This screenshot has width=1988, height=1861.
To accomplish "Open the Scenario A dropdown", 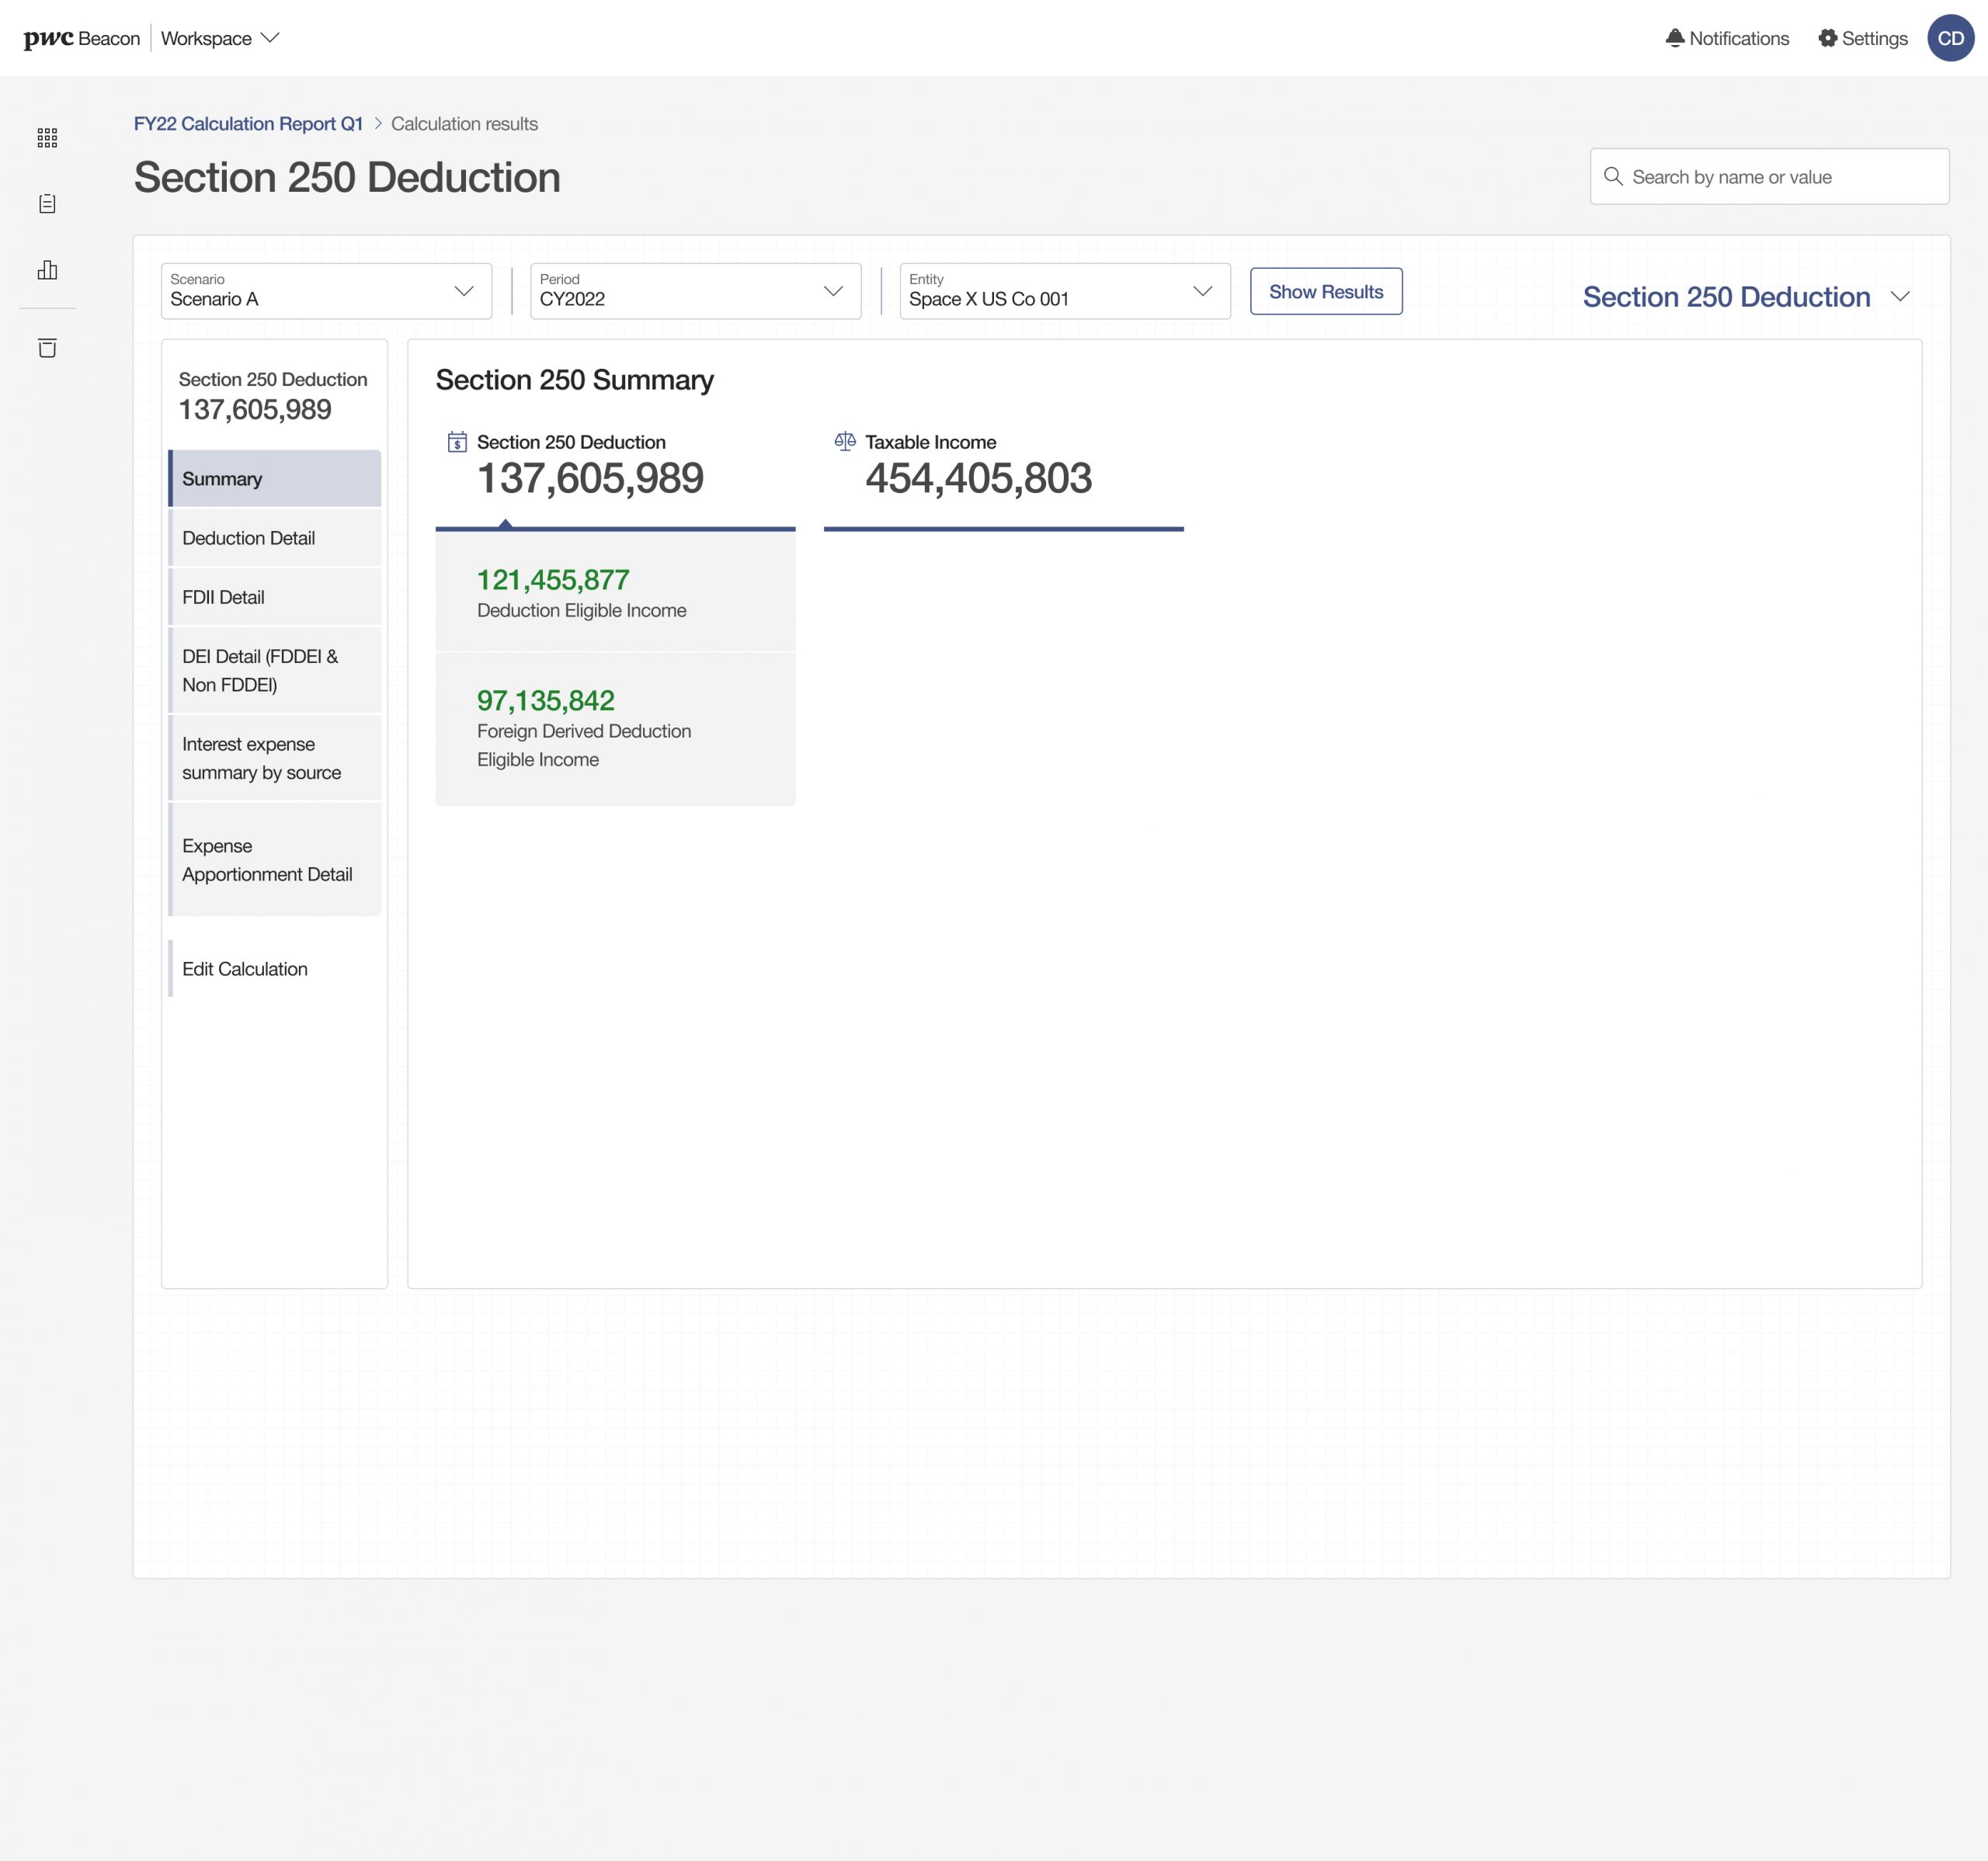I will click(x=326, y=291).
